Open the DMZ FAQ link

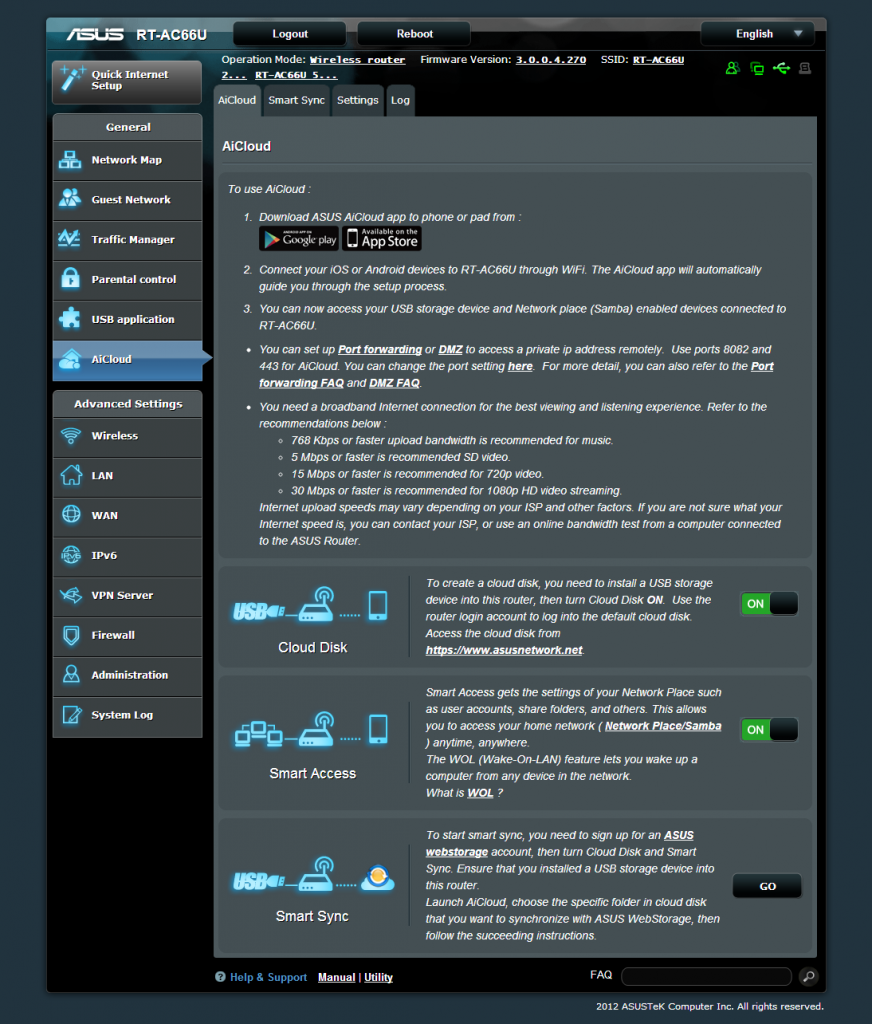pos(395,383)
